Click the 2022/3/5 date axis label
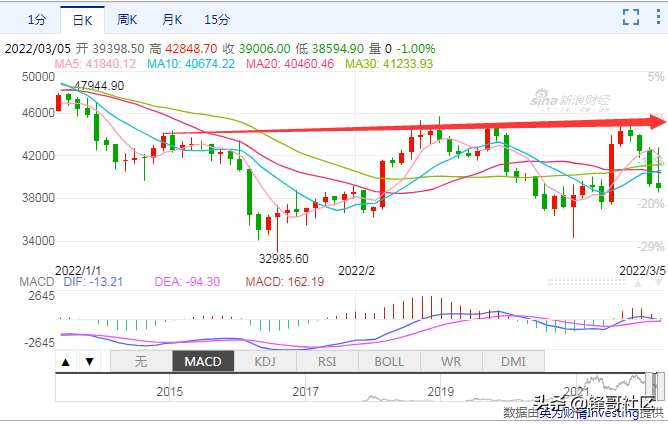This screenshot has height=424, width=668. (x=642, y=271)
